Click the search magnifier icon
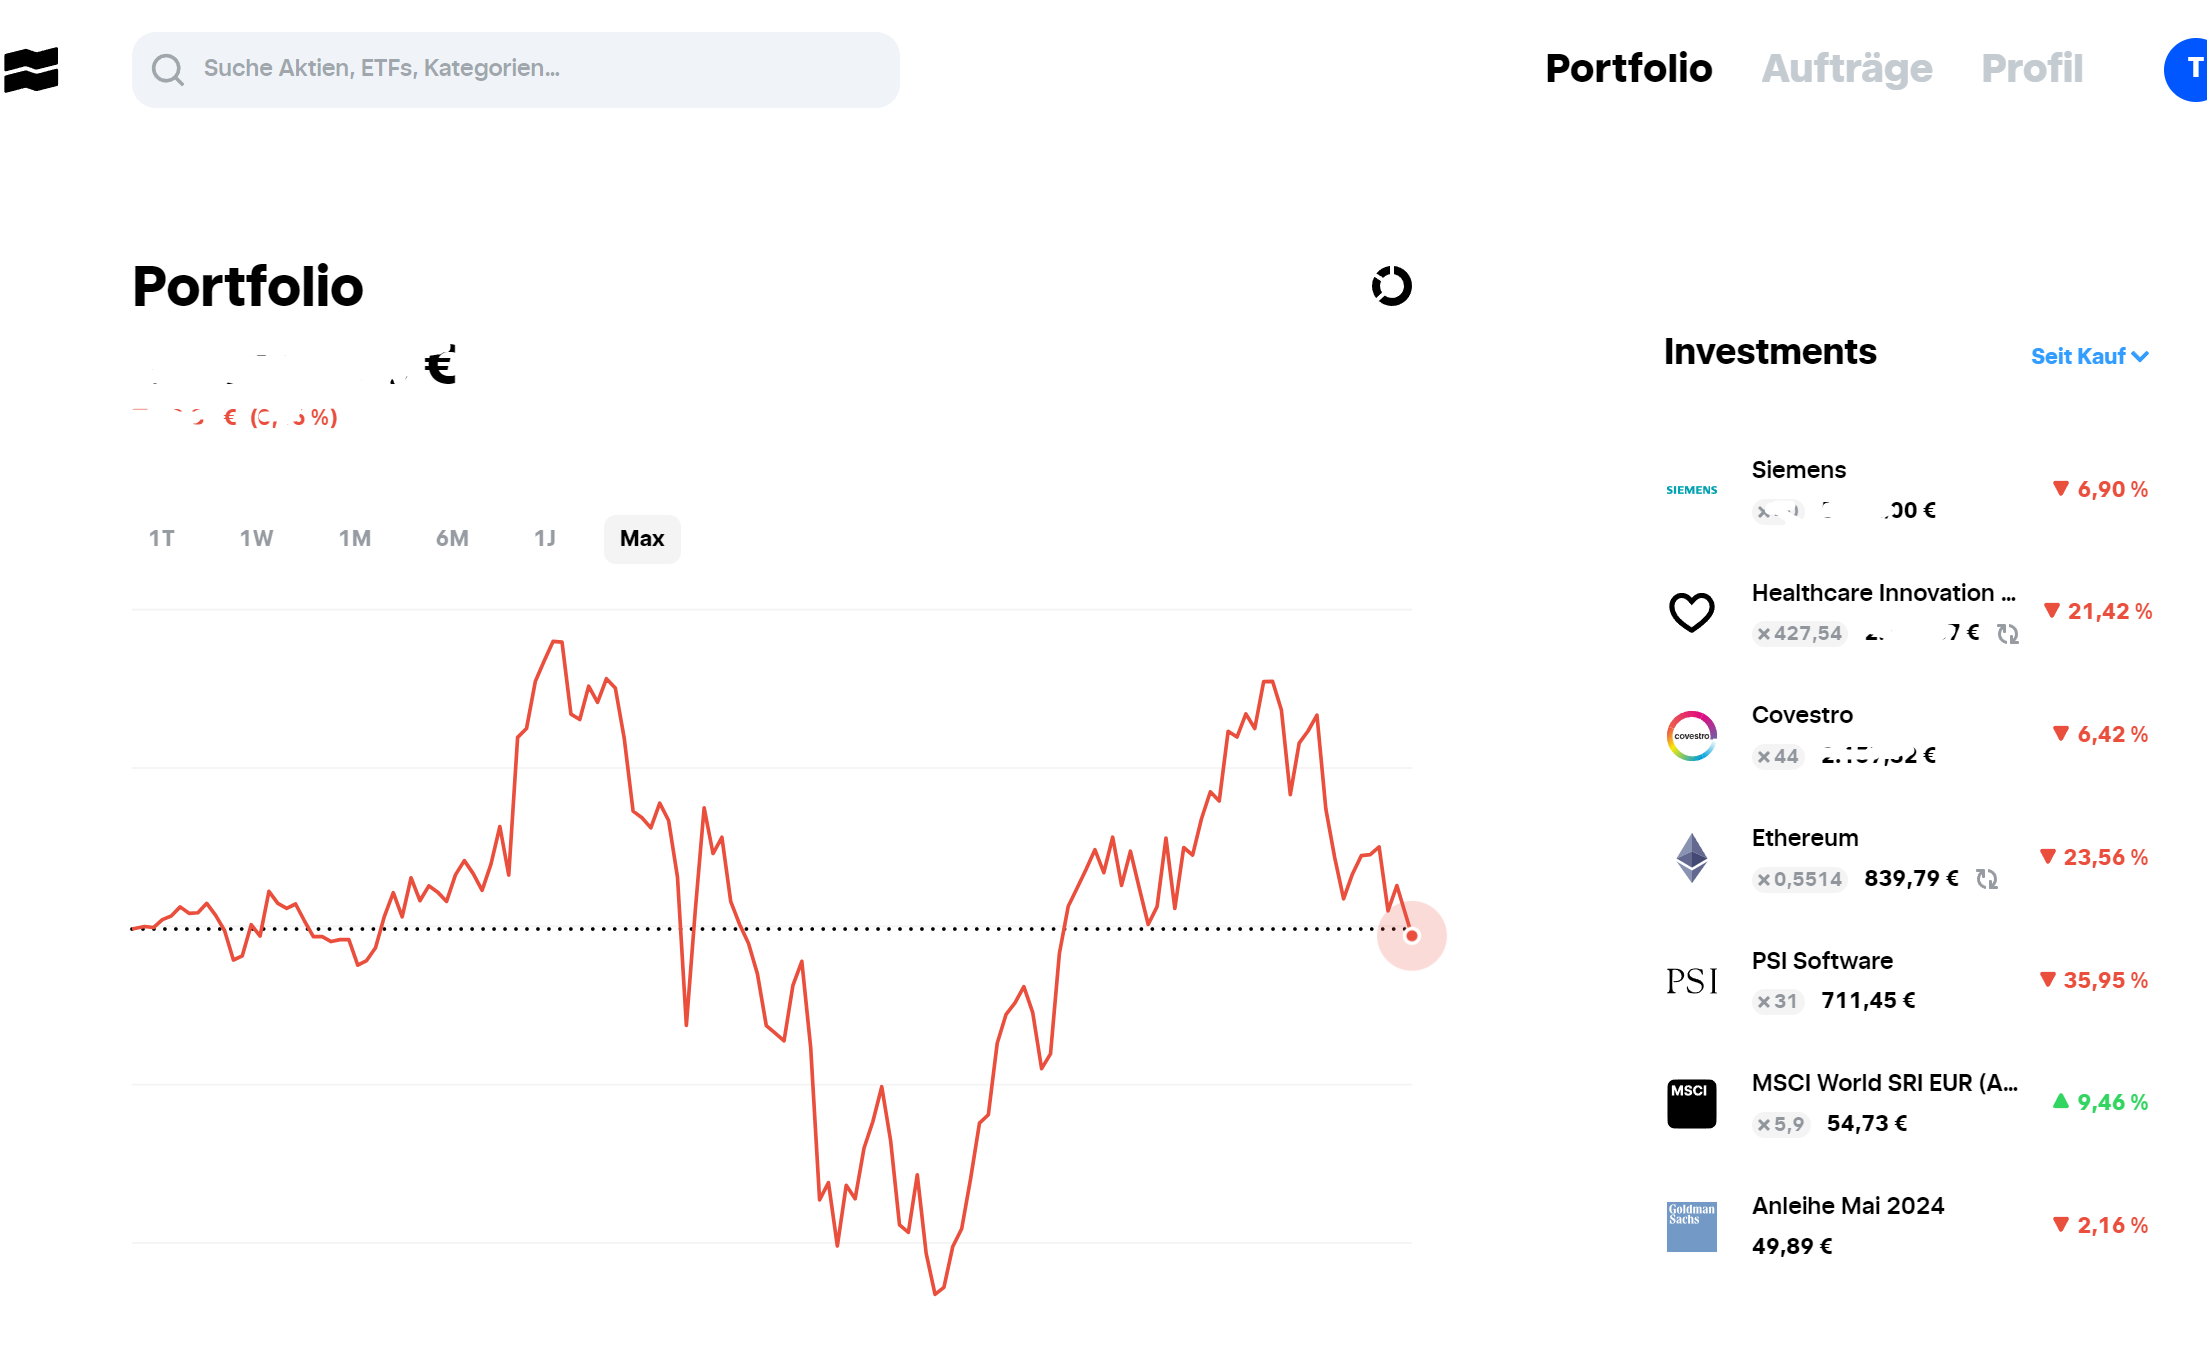The image size is (2207, 1346). 167,69
